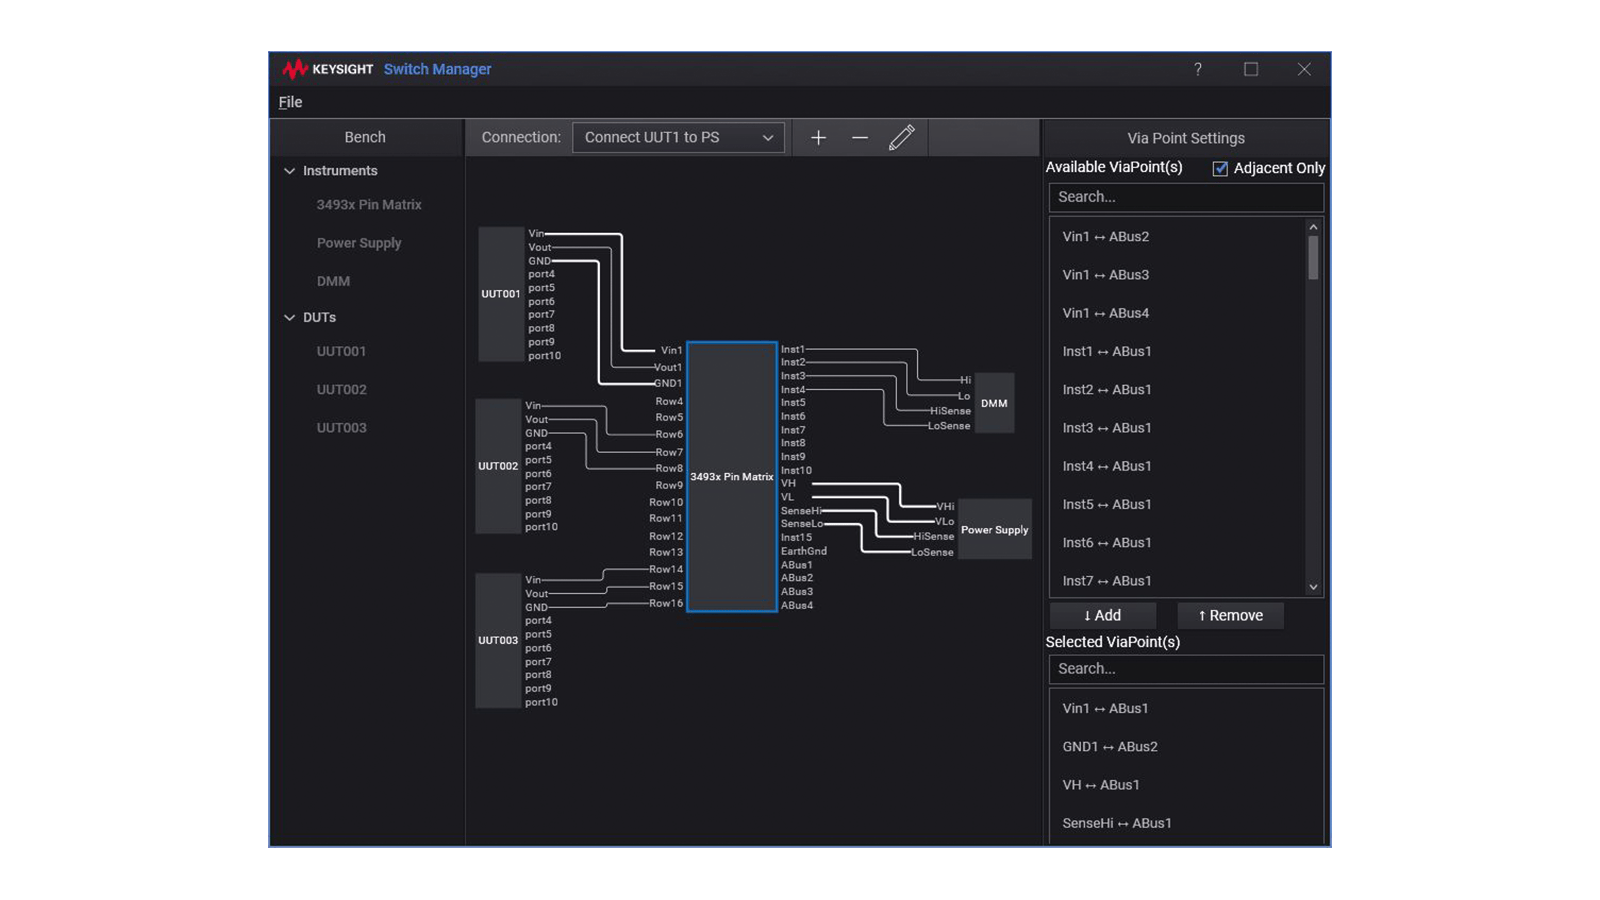The height and width of the screenshot is (900, 1600).
Task: Click the Add via point button
Action: (1103, 616)
